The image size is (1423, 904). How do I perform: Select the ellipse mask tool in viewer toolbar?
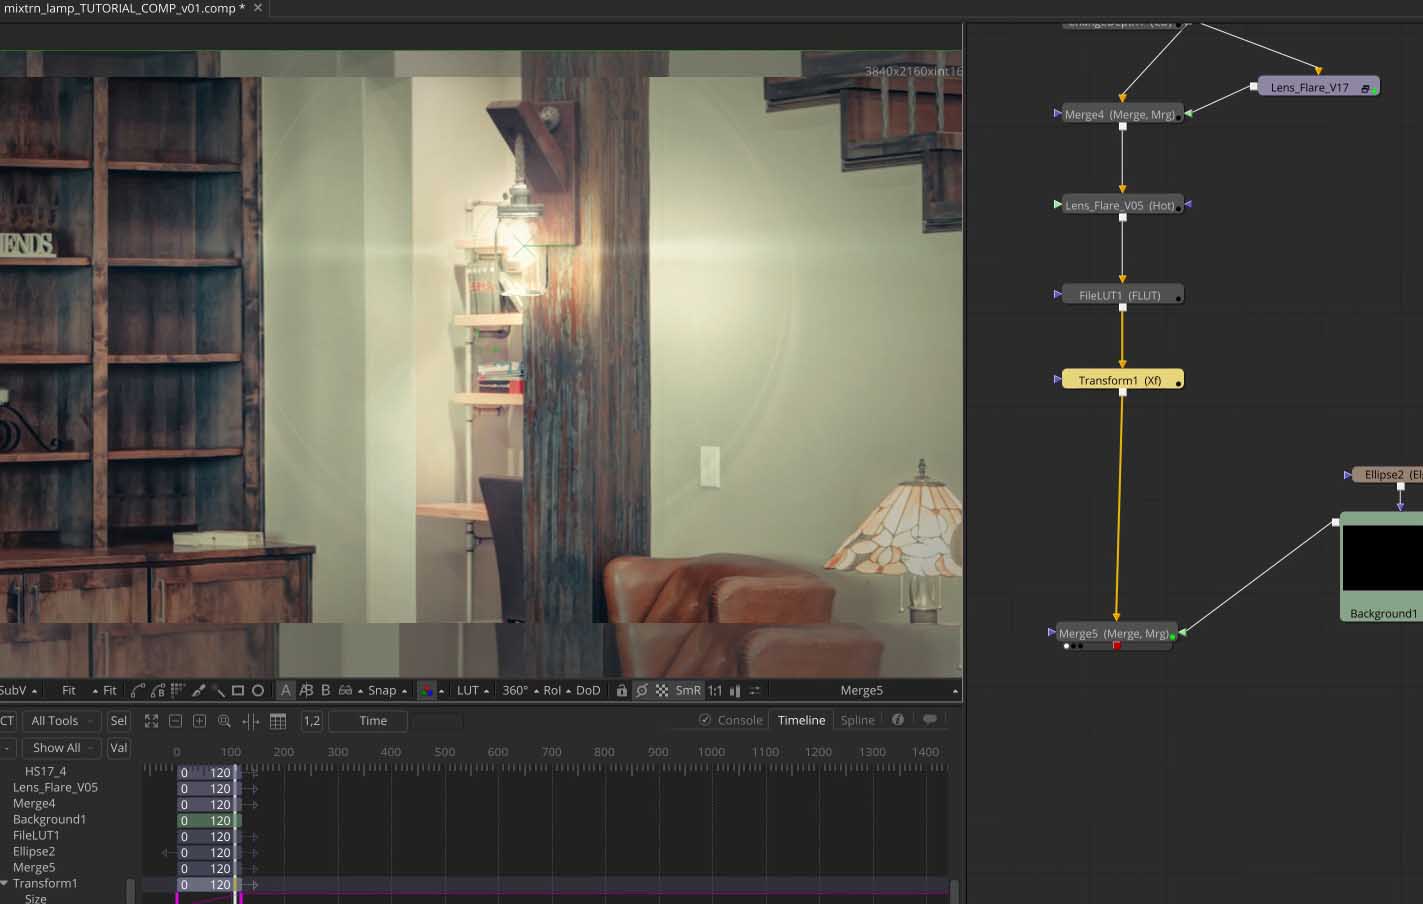click(x=258, y=690)
